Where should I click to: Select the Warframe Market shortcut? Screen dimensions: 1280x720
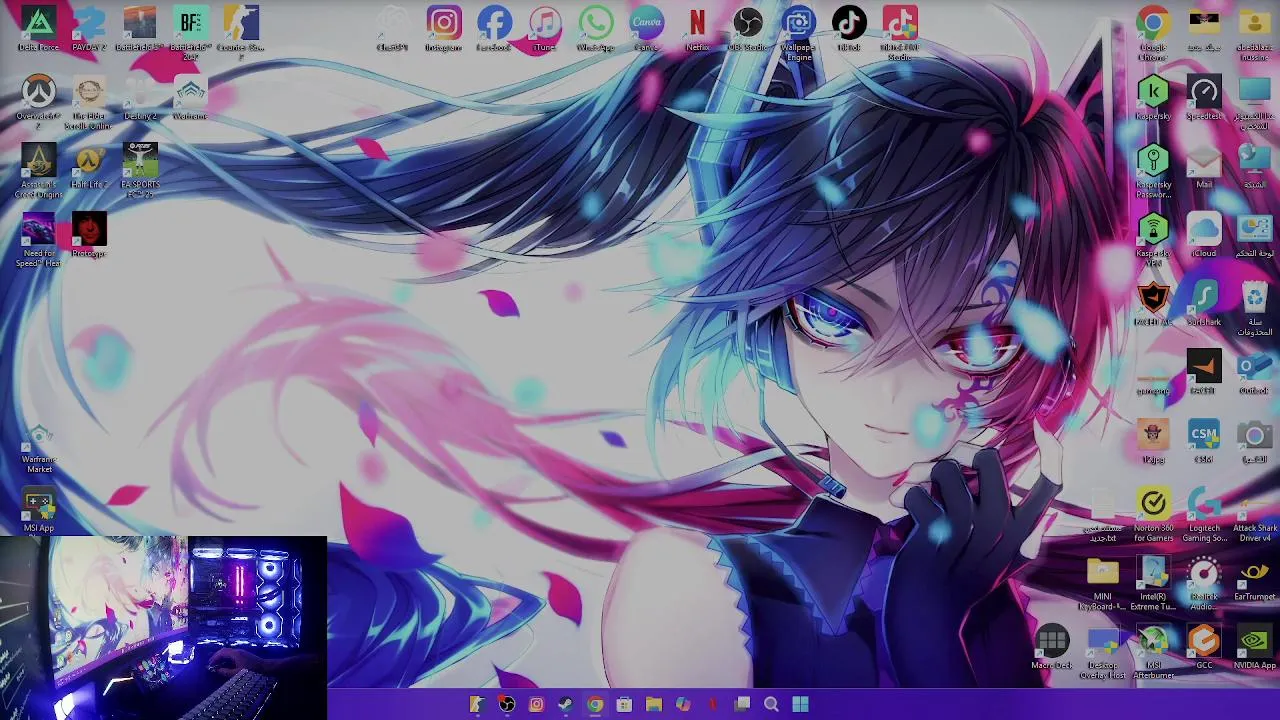click(38, 448)
